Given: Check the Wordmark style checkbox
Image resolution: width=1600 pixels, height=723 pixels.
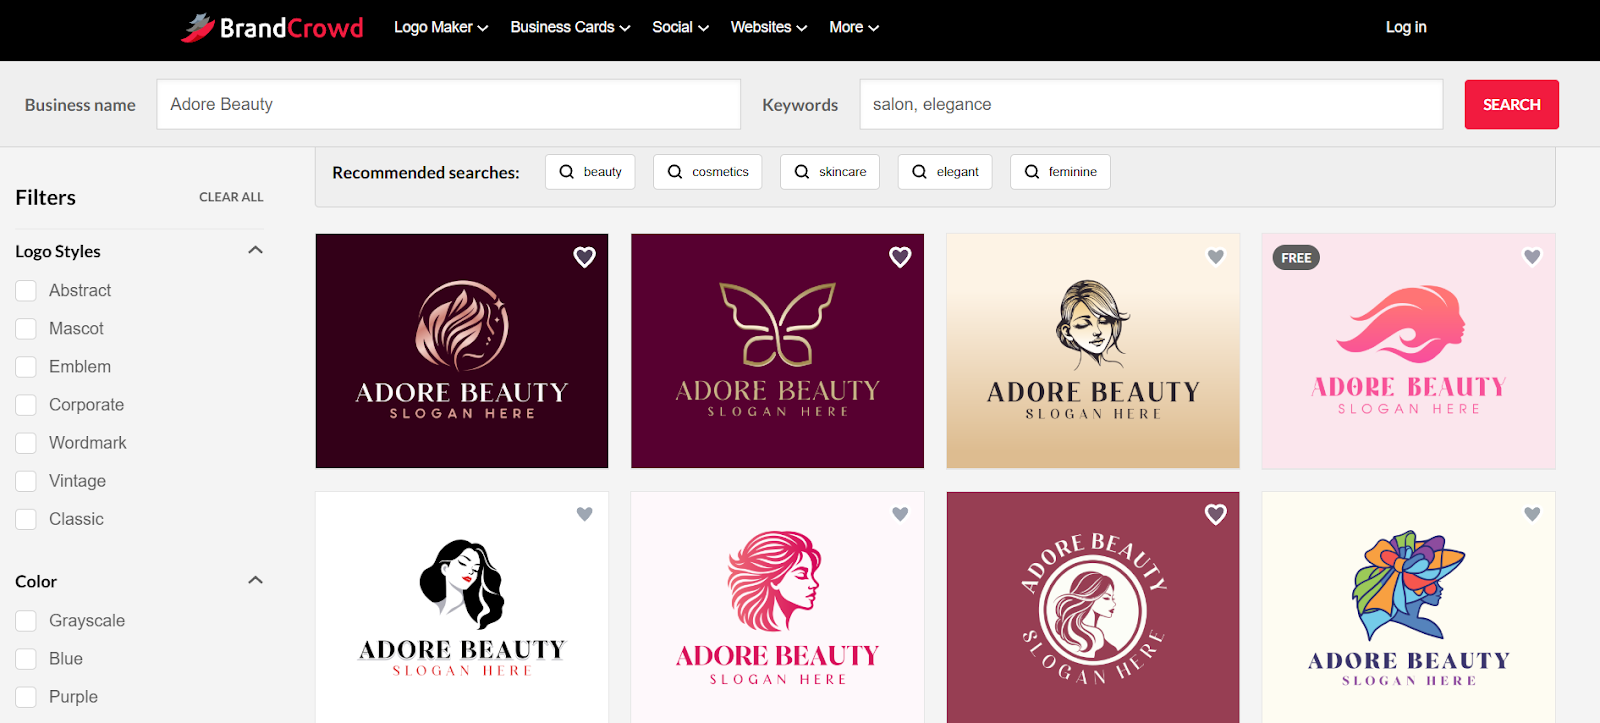Looking at the screenshot, I should [26, 443].
